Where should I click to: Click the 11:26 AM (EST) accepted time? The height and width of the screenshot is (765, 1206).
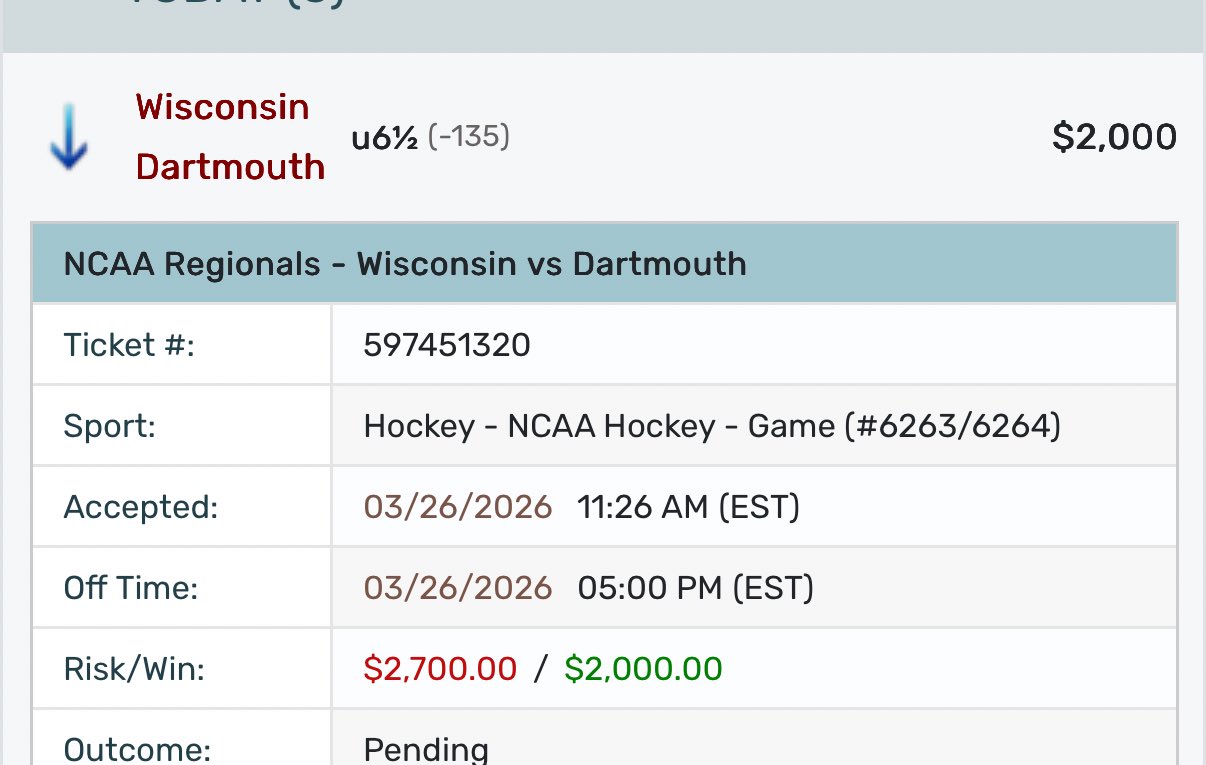tap(688, 507)
